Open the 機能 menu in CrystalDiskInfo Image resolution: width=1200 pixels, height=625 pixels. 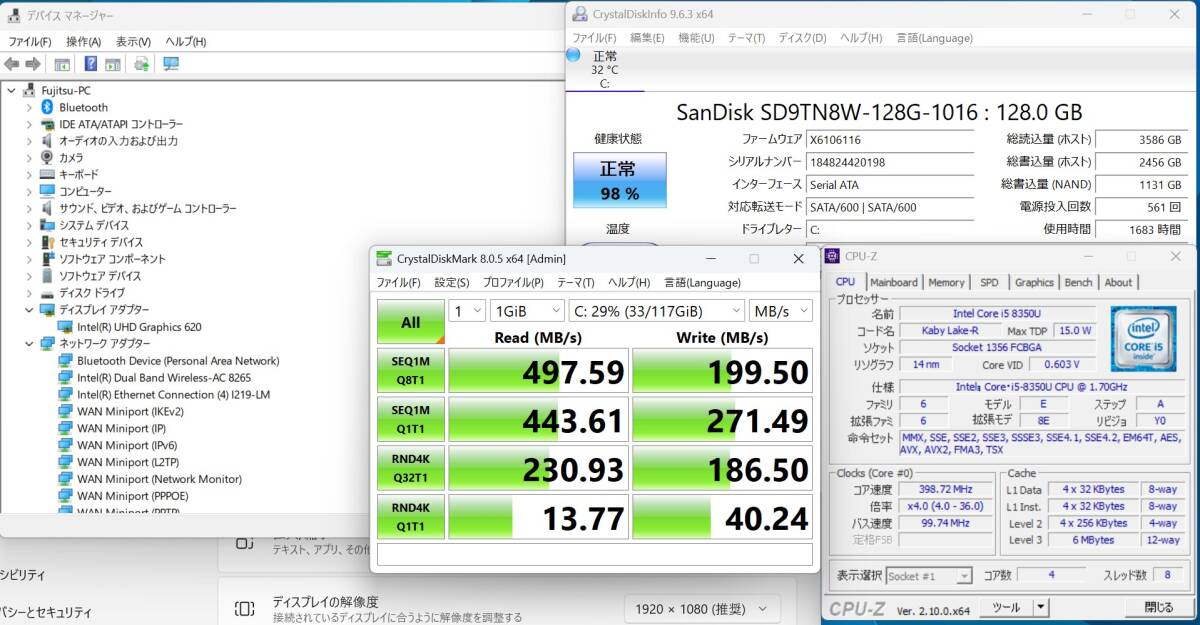pyautogui.click(x=691, y=37)
